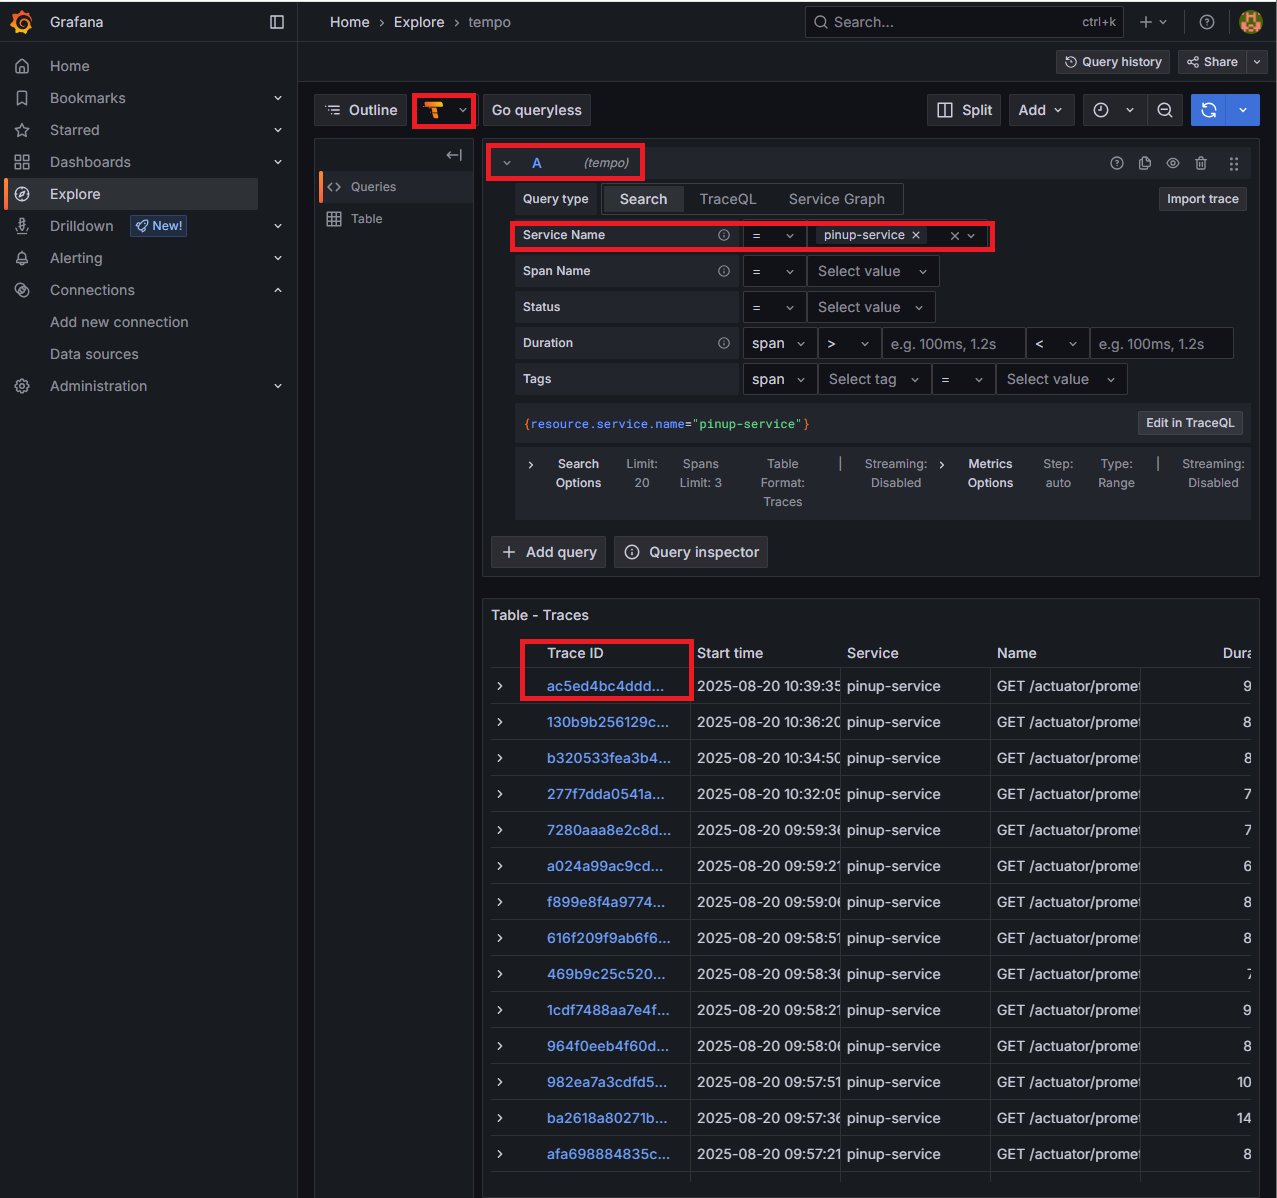
Task: Click the Alerting bell sidebar icon
Action: point(22,258)
